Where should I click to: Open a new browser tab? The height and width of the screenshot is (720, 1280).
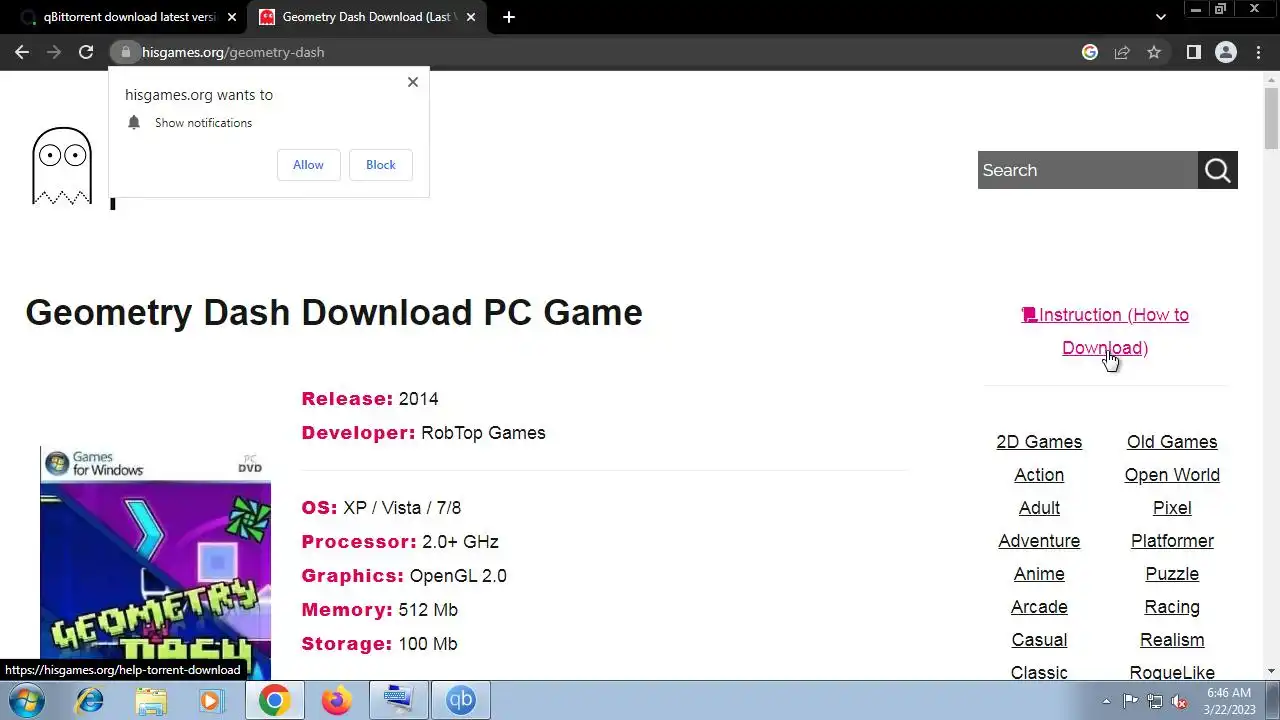point(509,17)
